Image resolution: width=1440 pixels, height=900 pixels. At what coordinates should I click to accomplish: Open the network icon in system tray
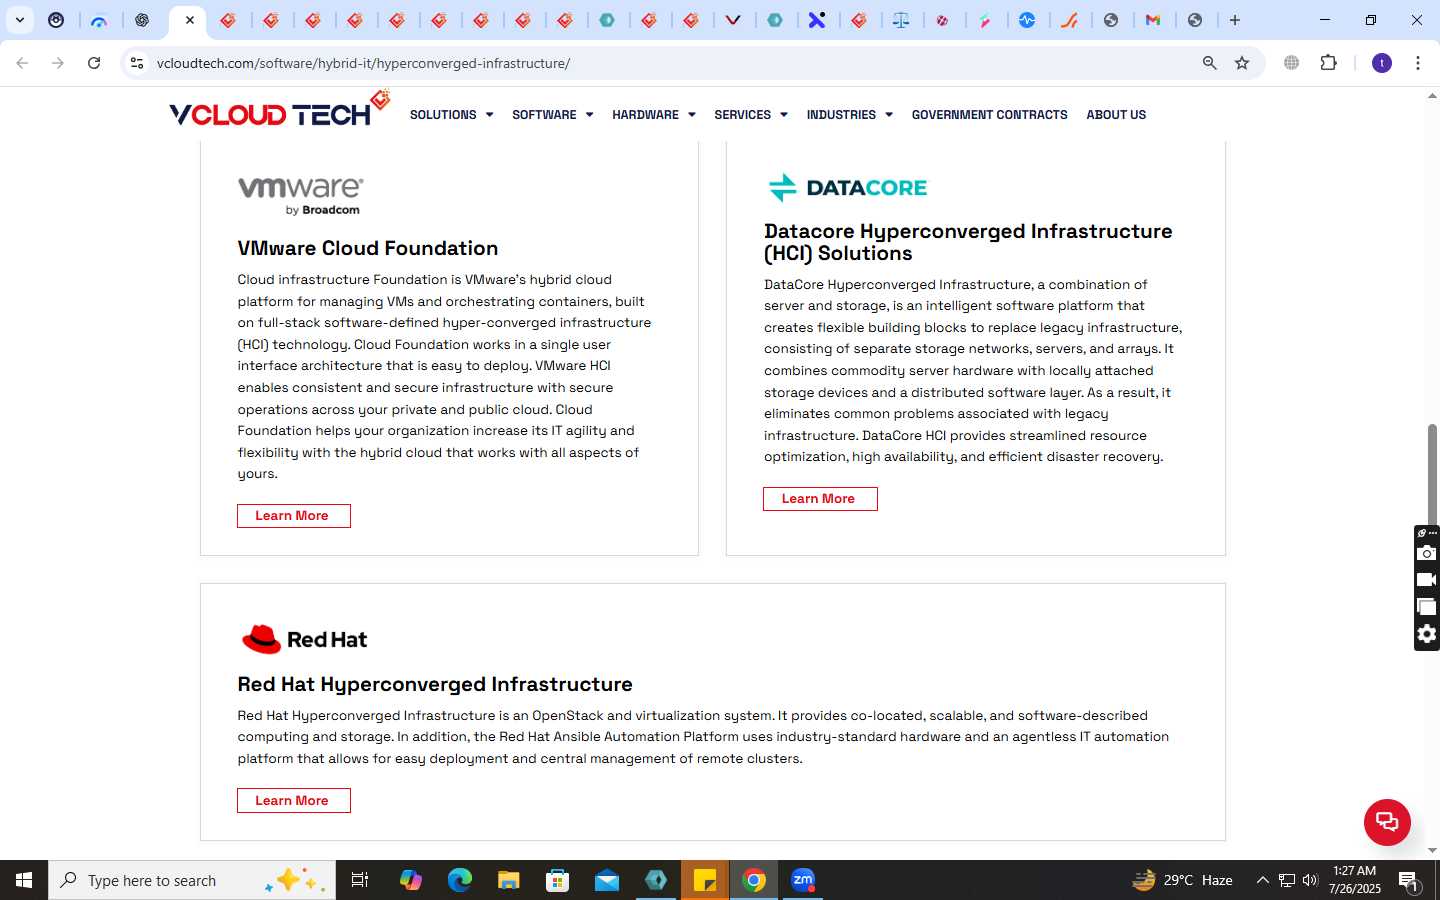[1287, 880]
